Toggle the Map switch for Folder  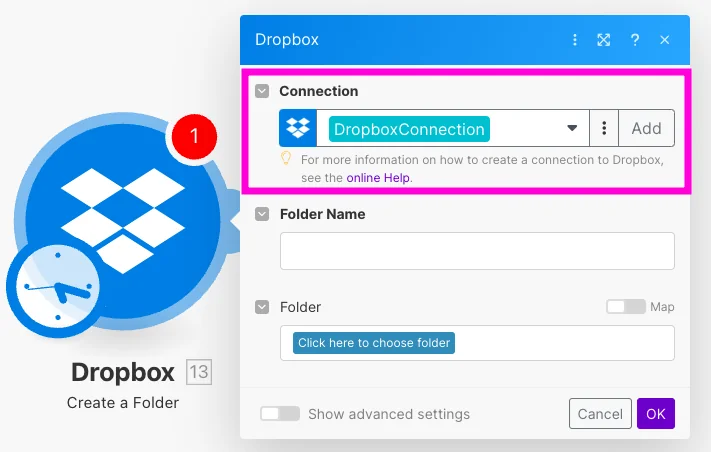tap(626, 307)
